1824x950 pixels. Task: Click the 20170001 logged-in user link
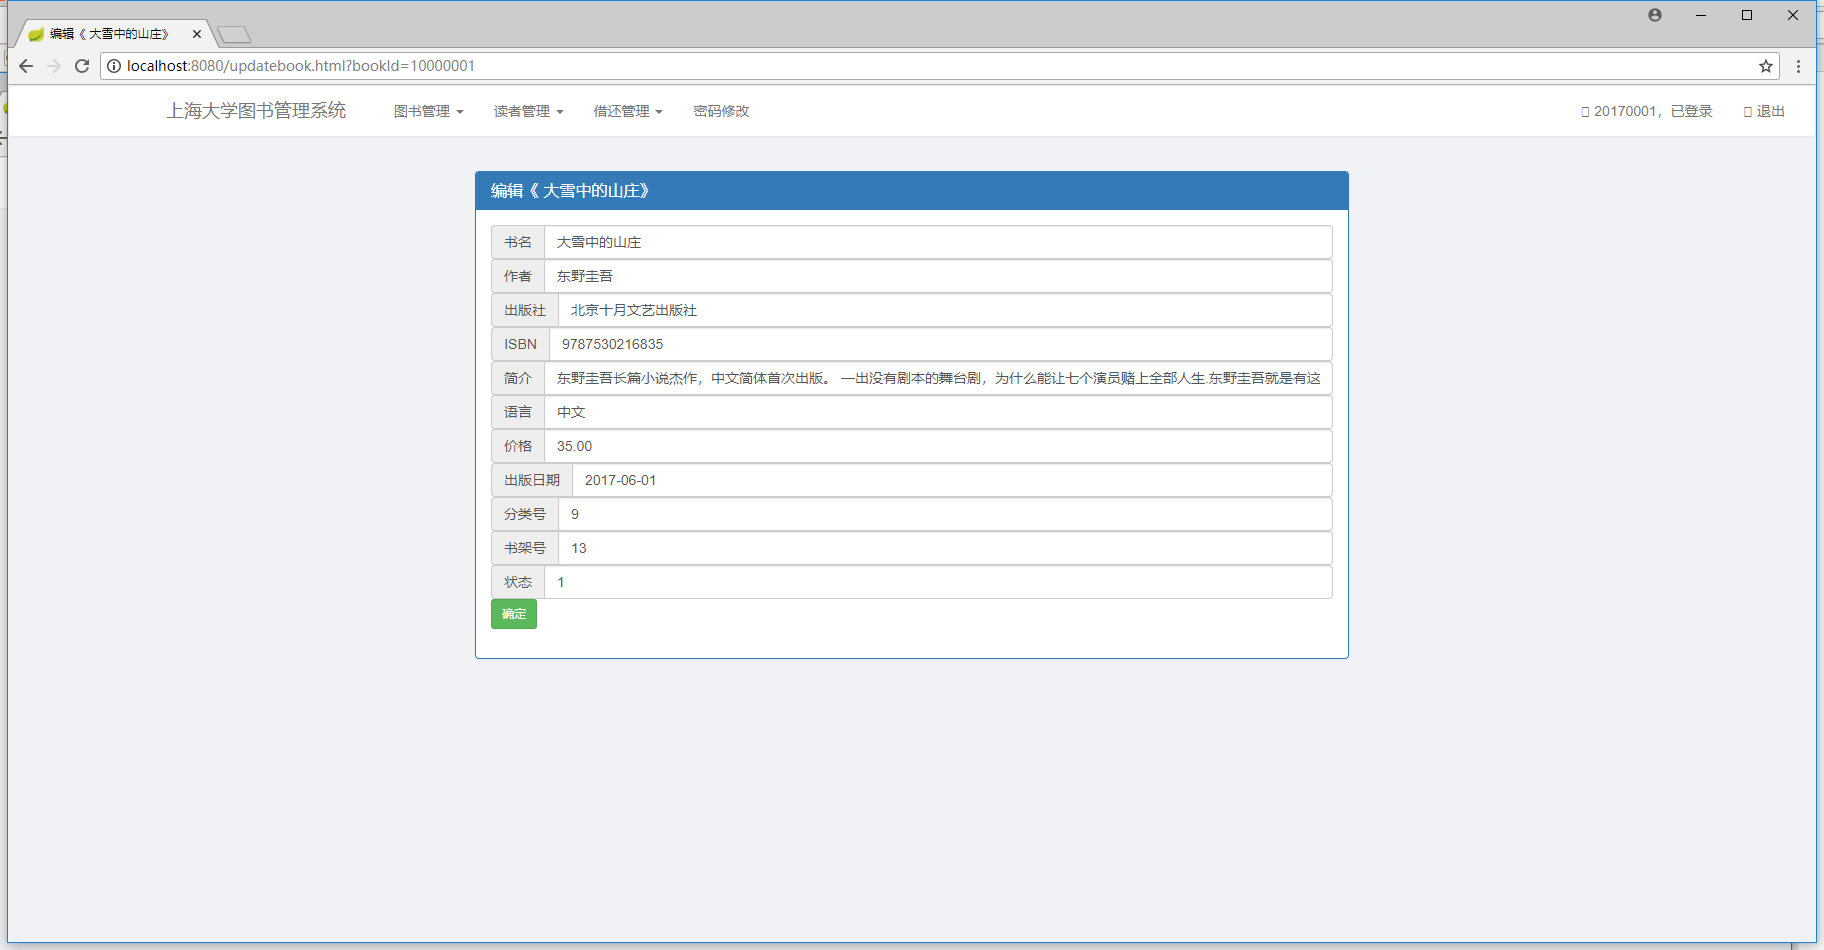(x=1647, y=111)
